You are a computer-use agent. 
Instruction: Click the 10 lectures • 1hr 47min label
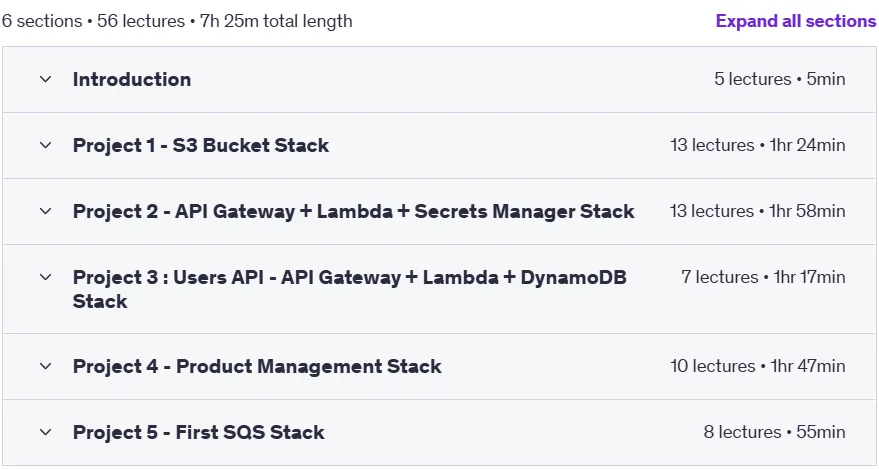[x=758, y=366]
